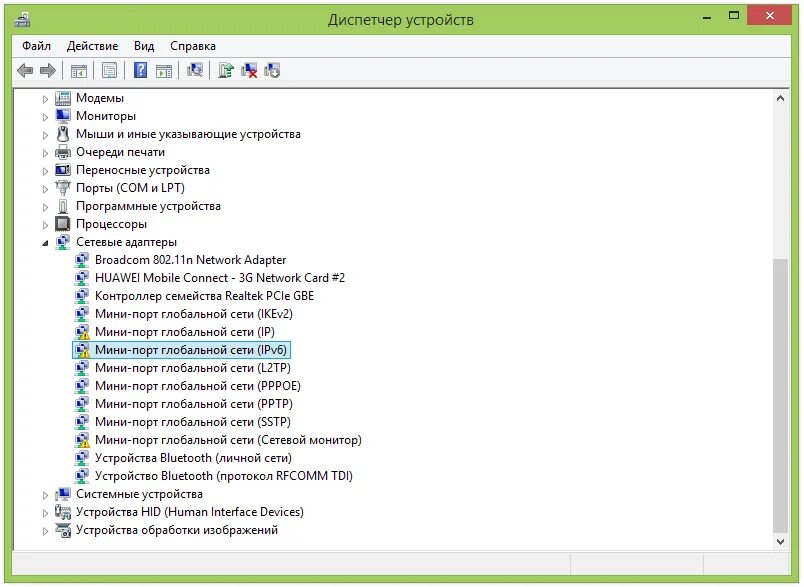804x587 pixels.
Task: Expand the Устройства HID node
Action: click(45, 513)
